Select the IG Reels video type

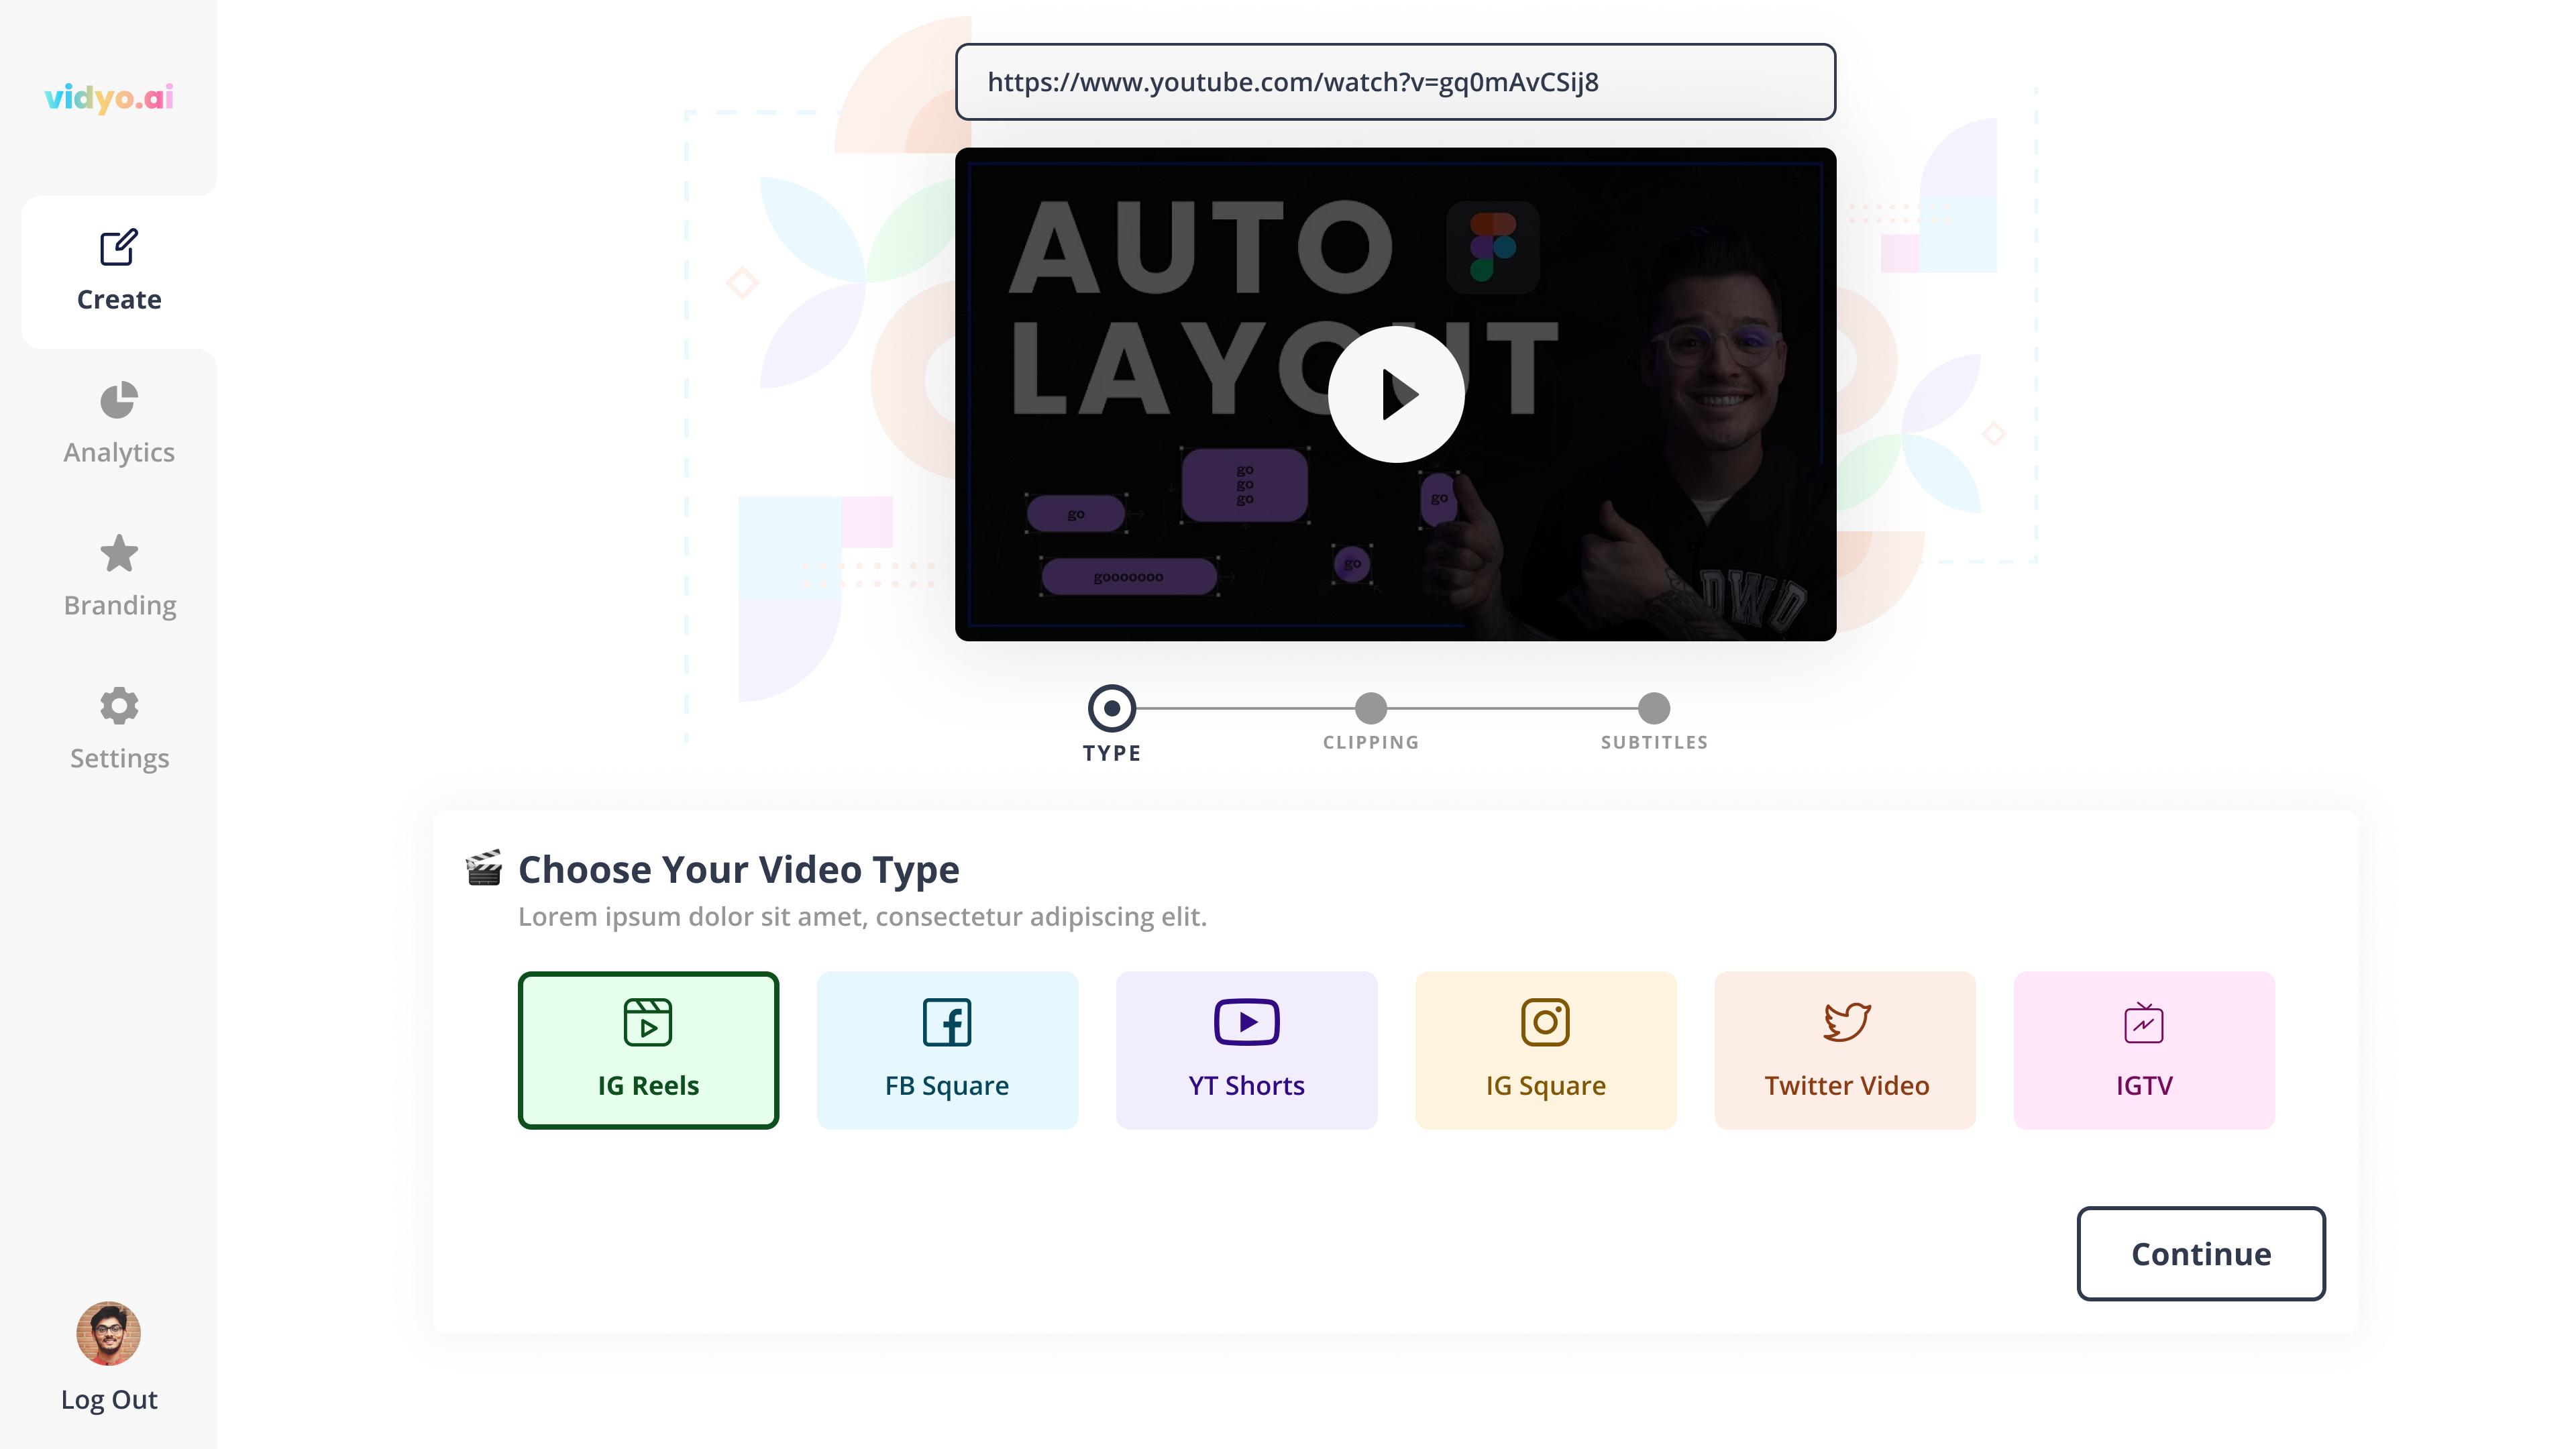tap(648, 1050)
